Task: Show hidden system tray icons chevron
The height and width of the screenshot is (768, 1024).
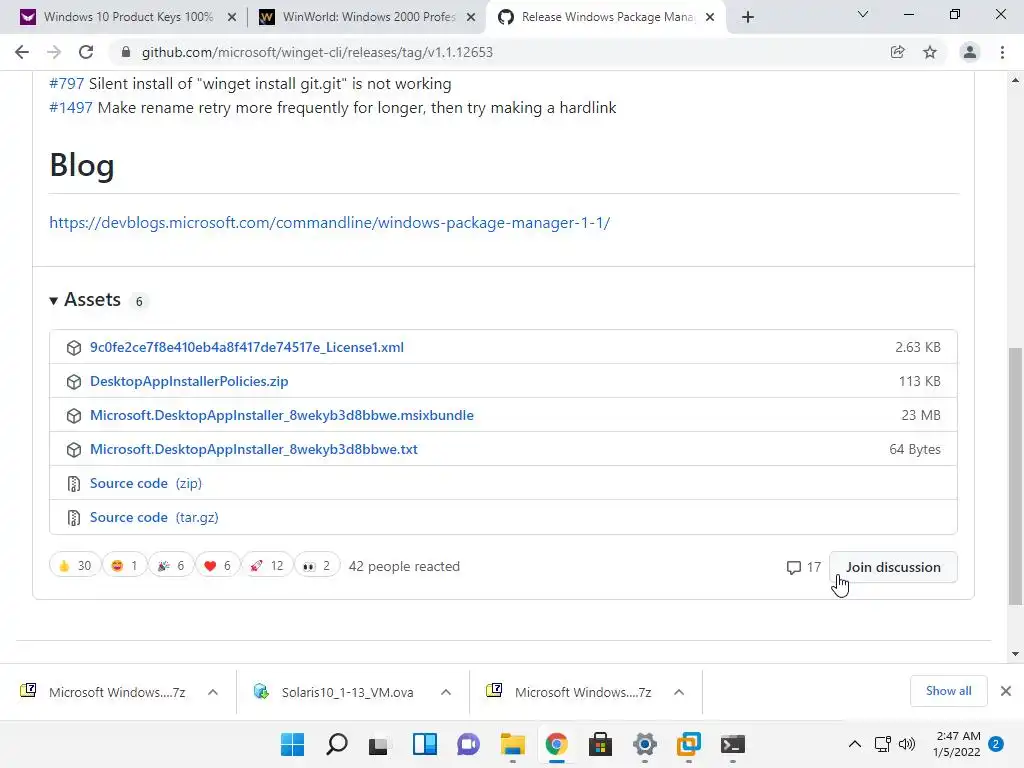Action: click(x=855, y=744)
